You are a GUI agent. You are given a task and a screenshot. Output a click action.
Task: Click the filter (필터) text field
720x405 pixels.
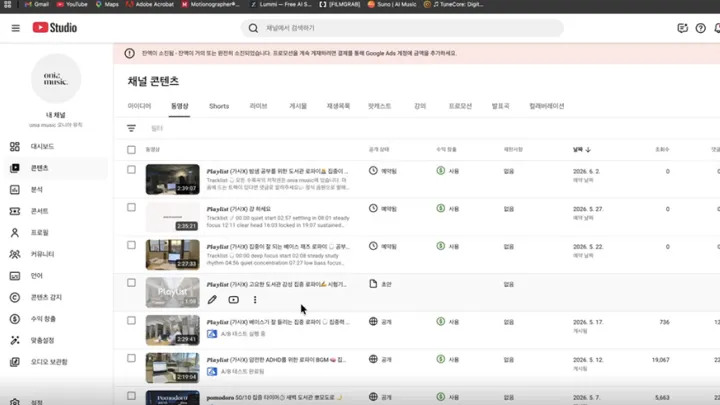[157, 128]
